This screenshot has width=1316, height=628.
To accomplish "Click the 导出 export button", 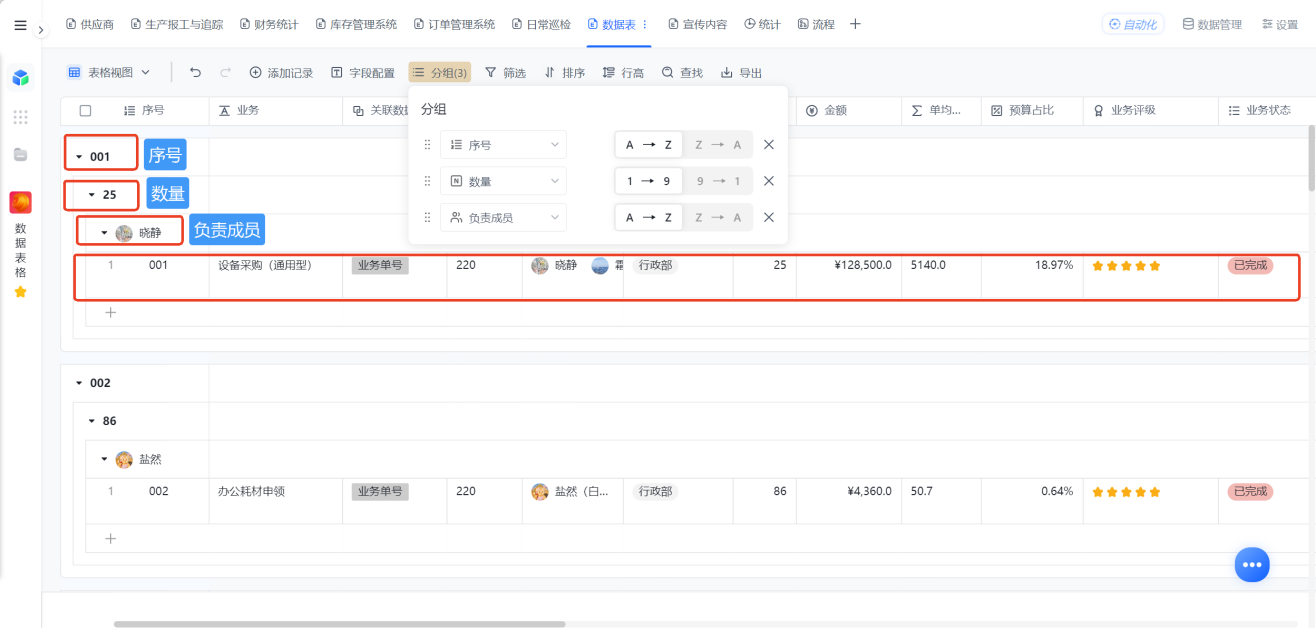I will click(741, 72).
